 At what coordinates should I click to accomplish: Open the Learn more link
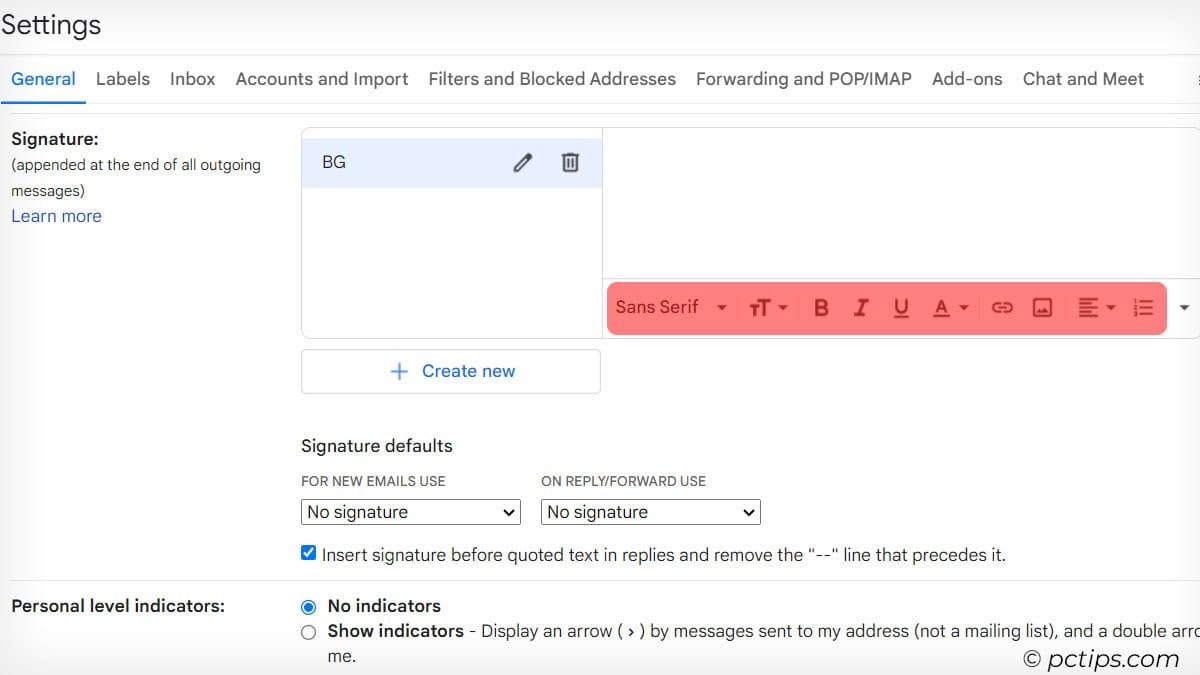(x=56, y=215)
